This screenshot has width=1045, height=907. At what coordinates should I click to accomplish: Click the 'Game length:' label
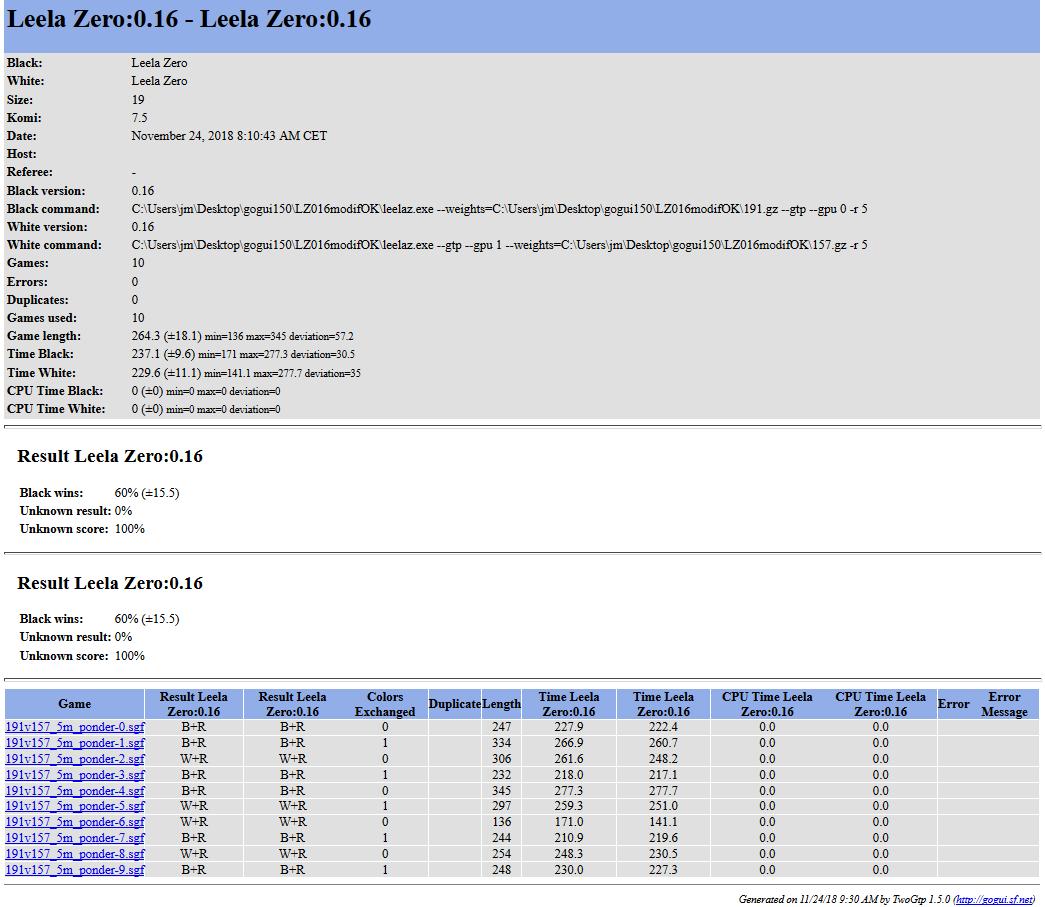[44, 336]
